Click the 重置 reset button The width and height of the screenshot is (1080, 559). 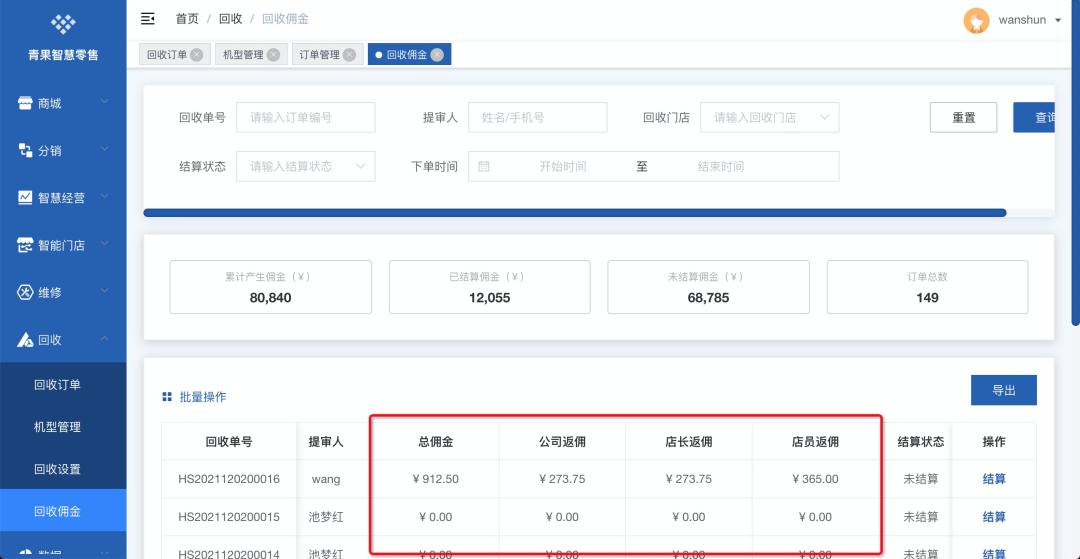click(963, 117)
